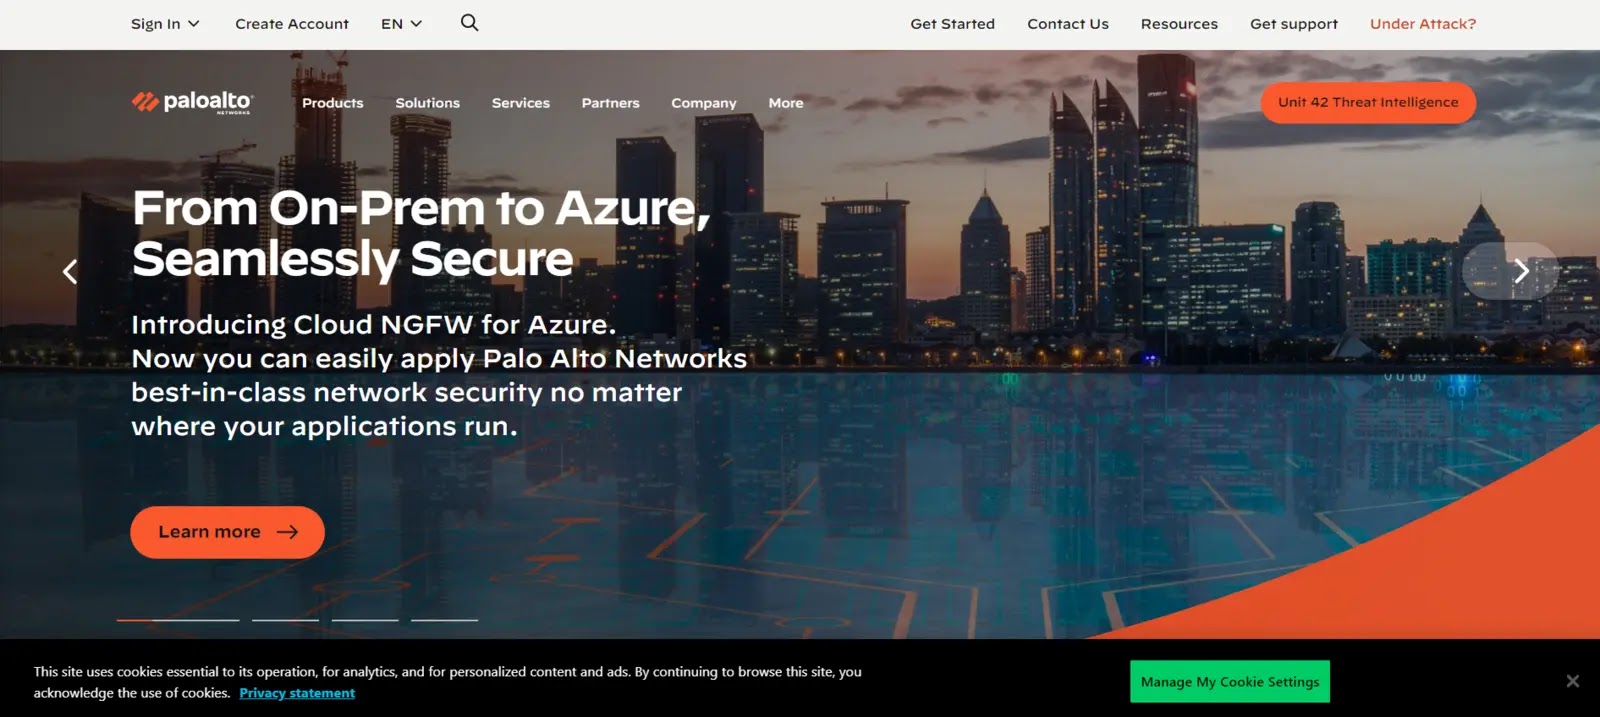Open Contact Us page
The width and height of the screenshot is (1600, 717).
(1068, 24)
